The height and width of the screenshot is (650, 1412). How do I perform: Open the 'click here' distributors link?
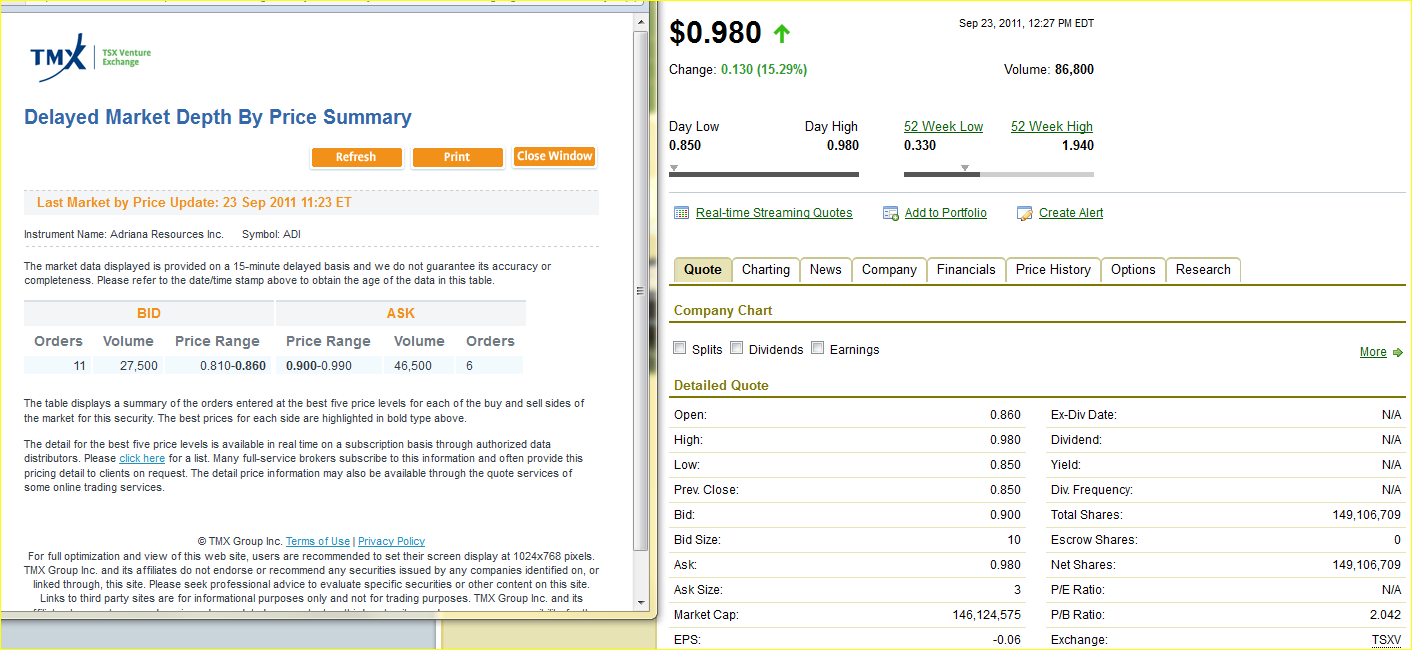click(x=142, y=458)
